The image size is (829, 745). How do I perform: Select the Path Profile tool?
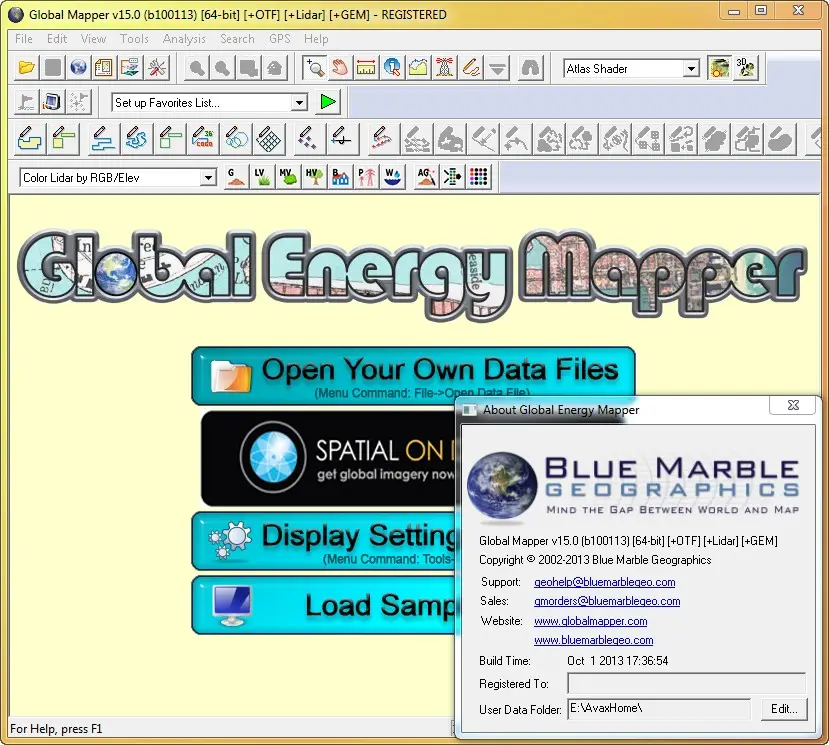(418, 68)
